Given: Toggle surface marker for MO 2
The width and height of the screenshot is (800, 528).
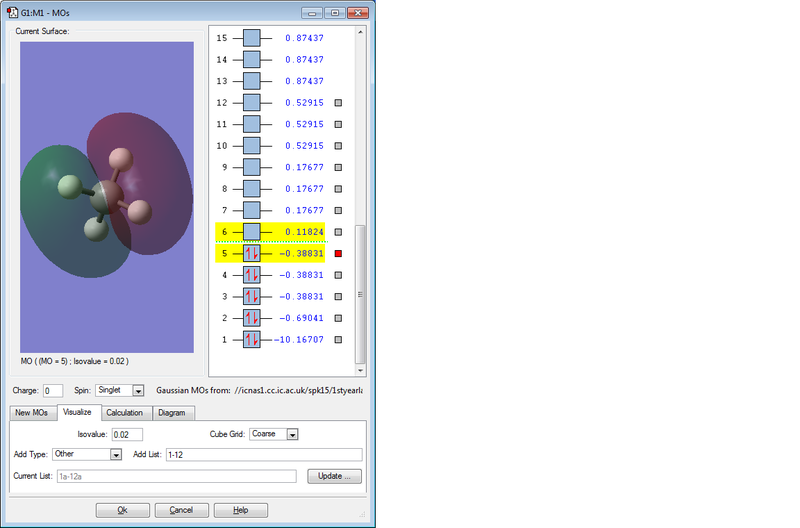Looking at the screenshot, I should tap(338, 318).
